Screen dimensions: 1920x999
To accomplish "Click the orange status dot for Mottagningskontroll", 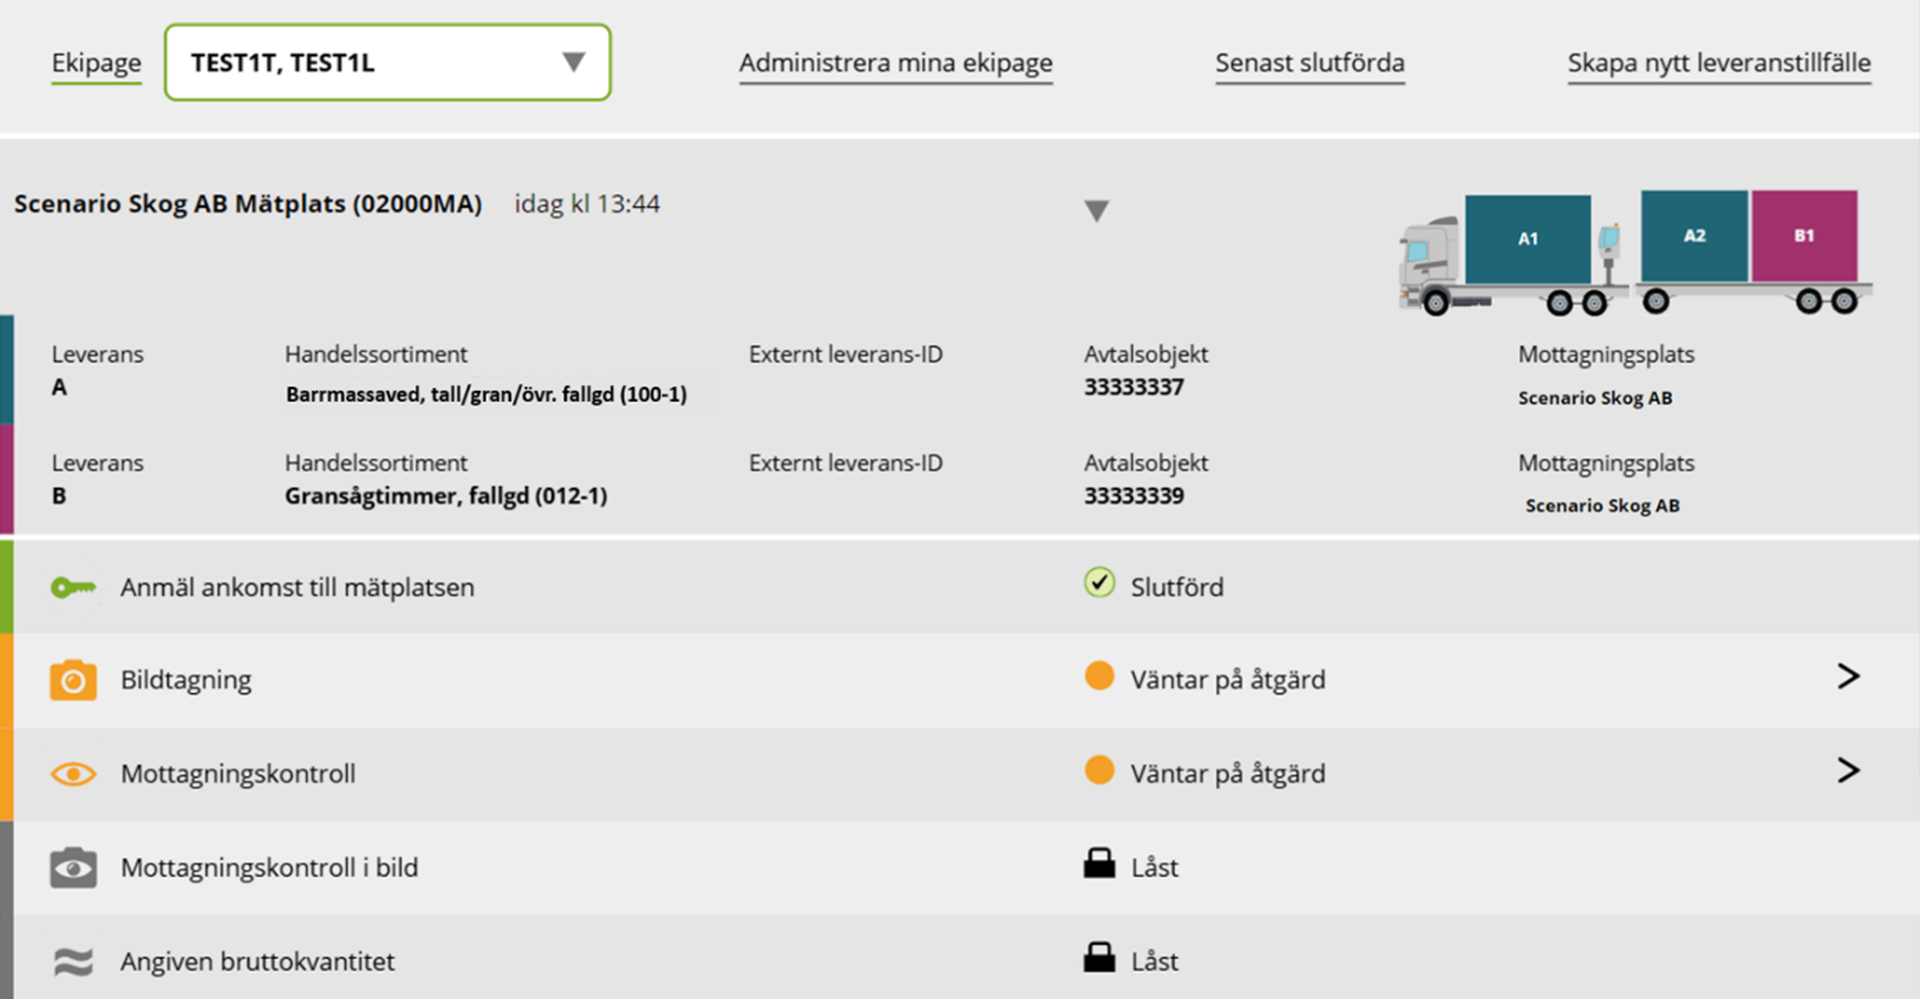I will click(x=1099, y=770).
